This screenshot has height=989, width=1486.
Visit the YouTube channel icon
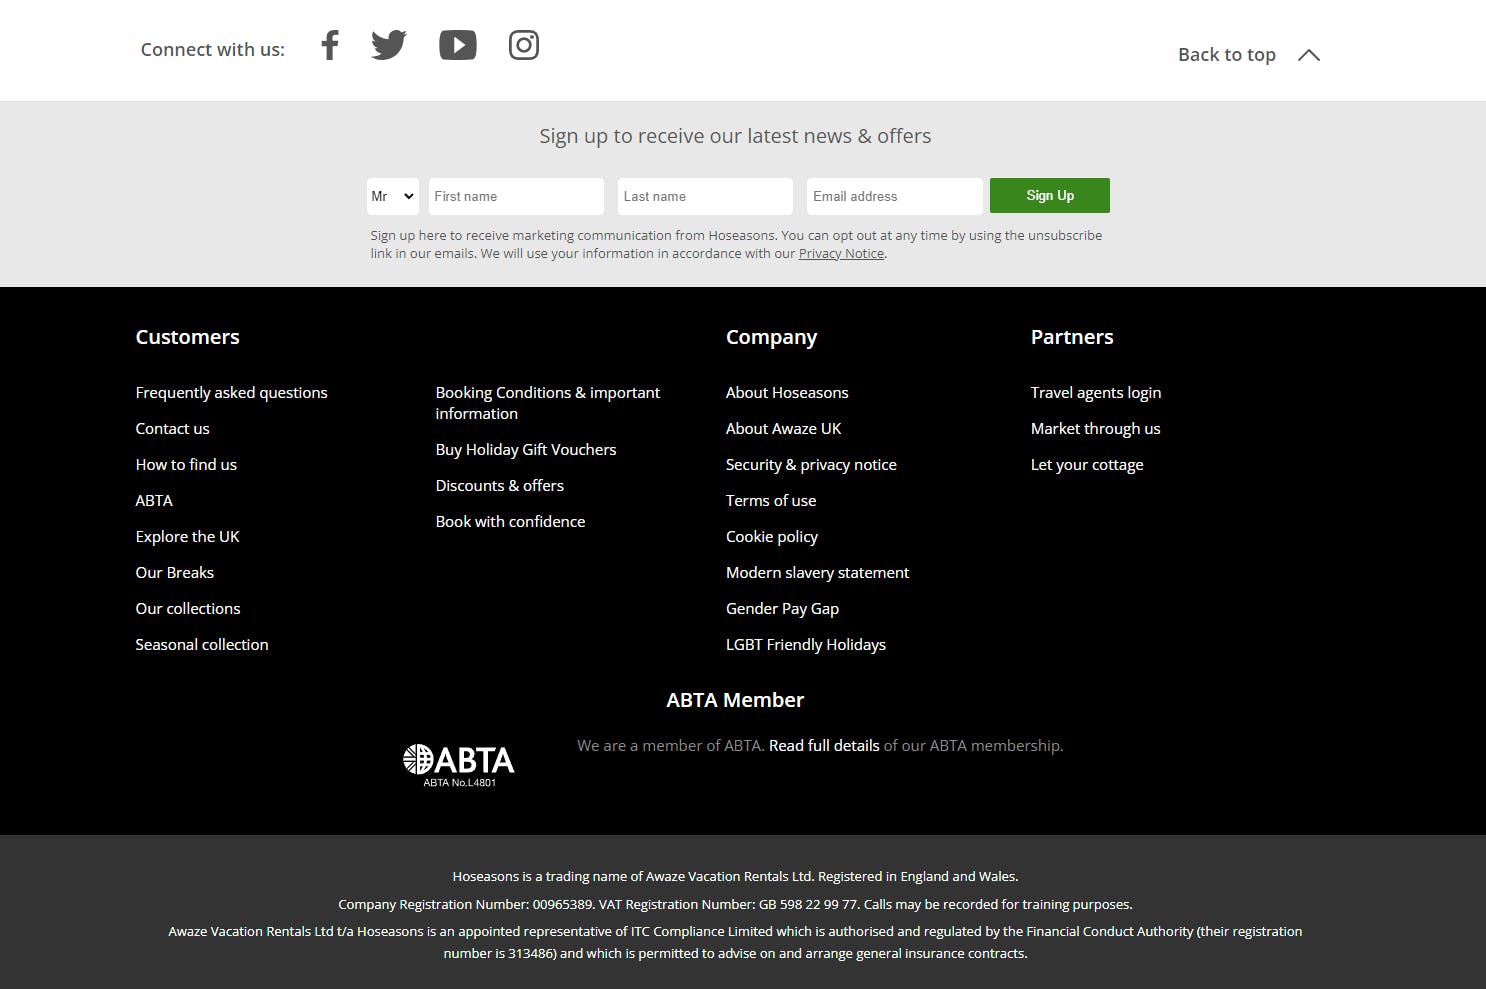click(x=458, y=45)
